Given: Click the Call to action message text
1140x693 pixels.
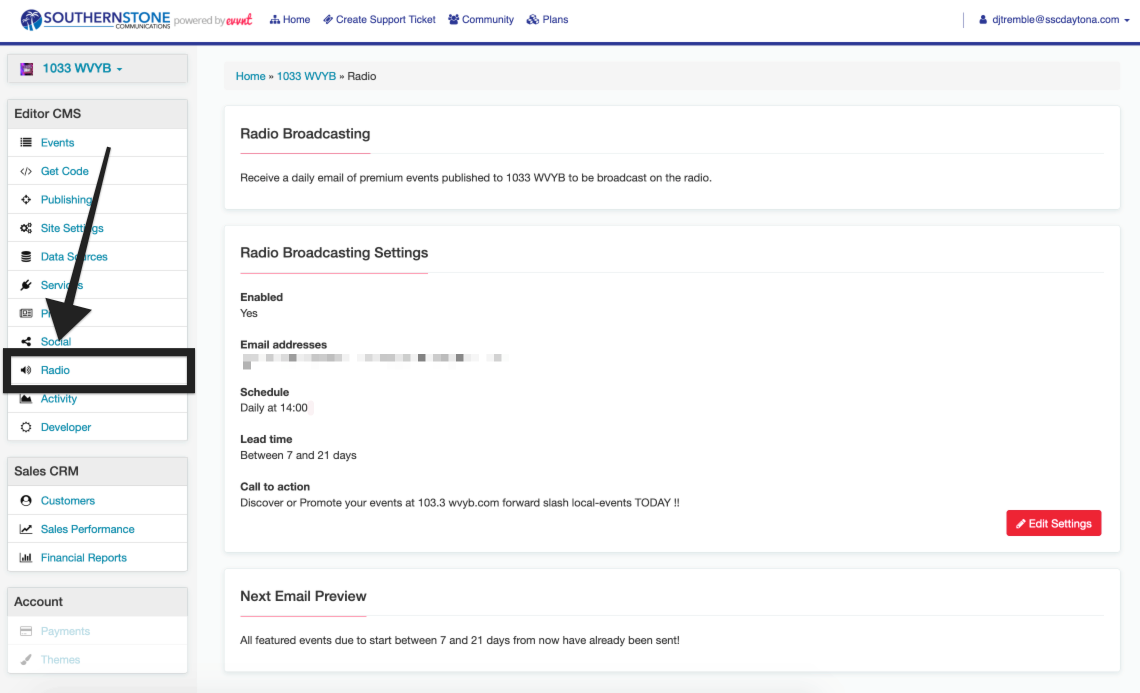Looking at the screenshot, I should [x=459, y=502].
